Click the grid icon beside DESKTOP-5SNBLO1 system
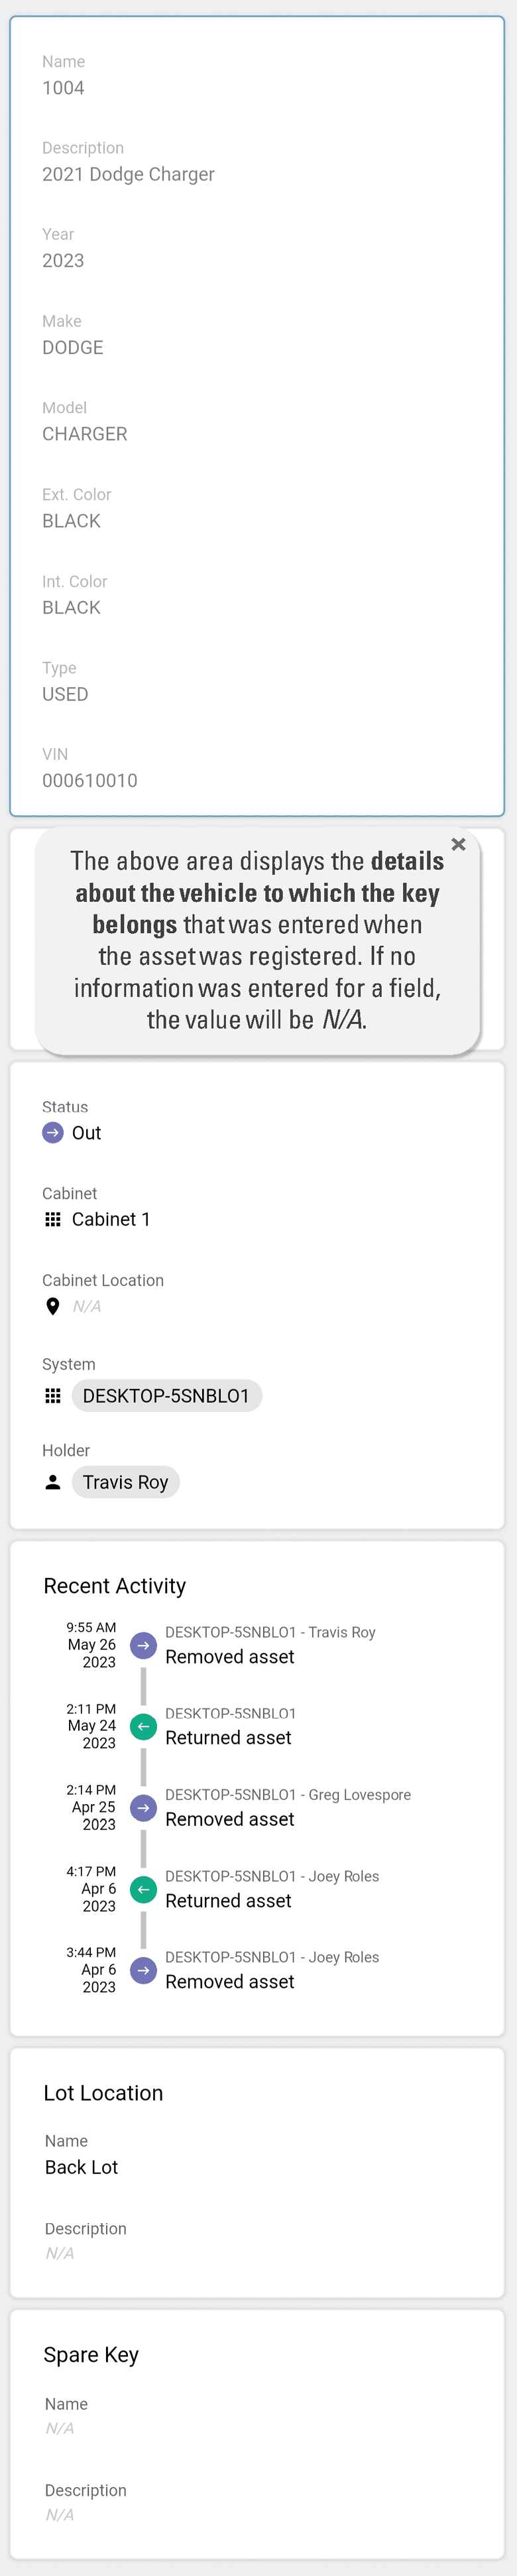The height and width of the screenshot is (2576, 517). (52, 1395)
